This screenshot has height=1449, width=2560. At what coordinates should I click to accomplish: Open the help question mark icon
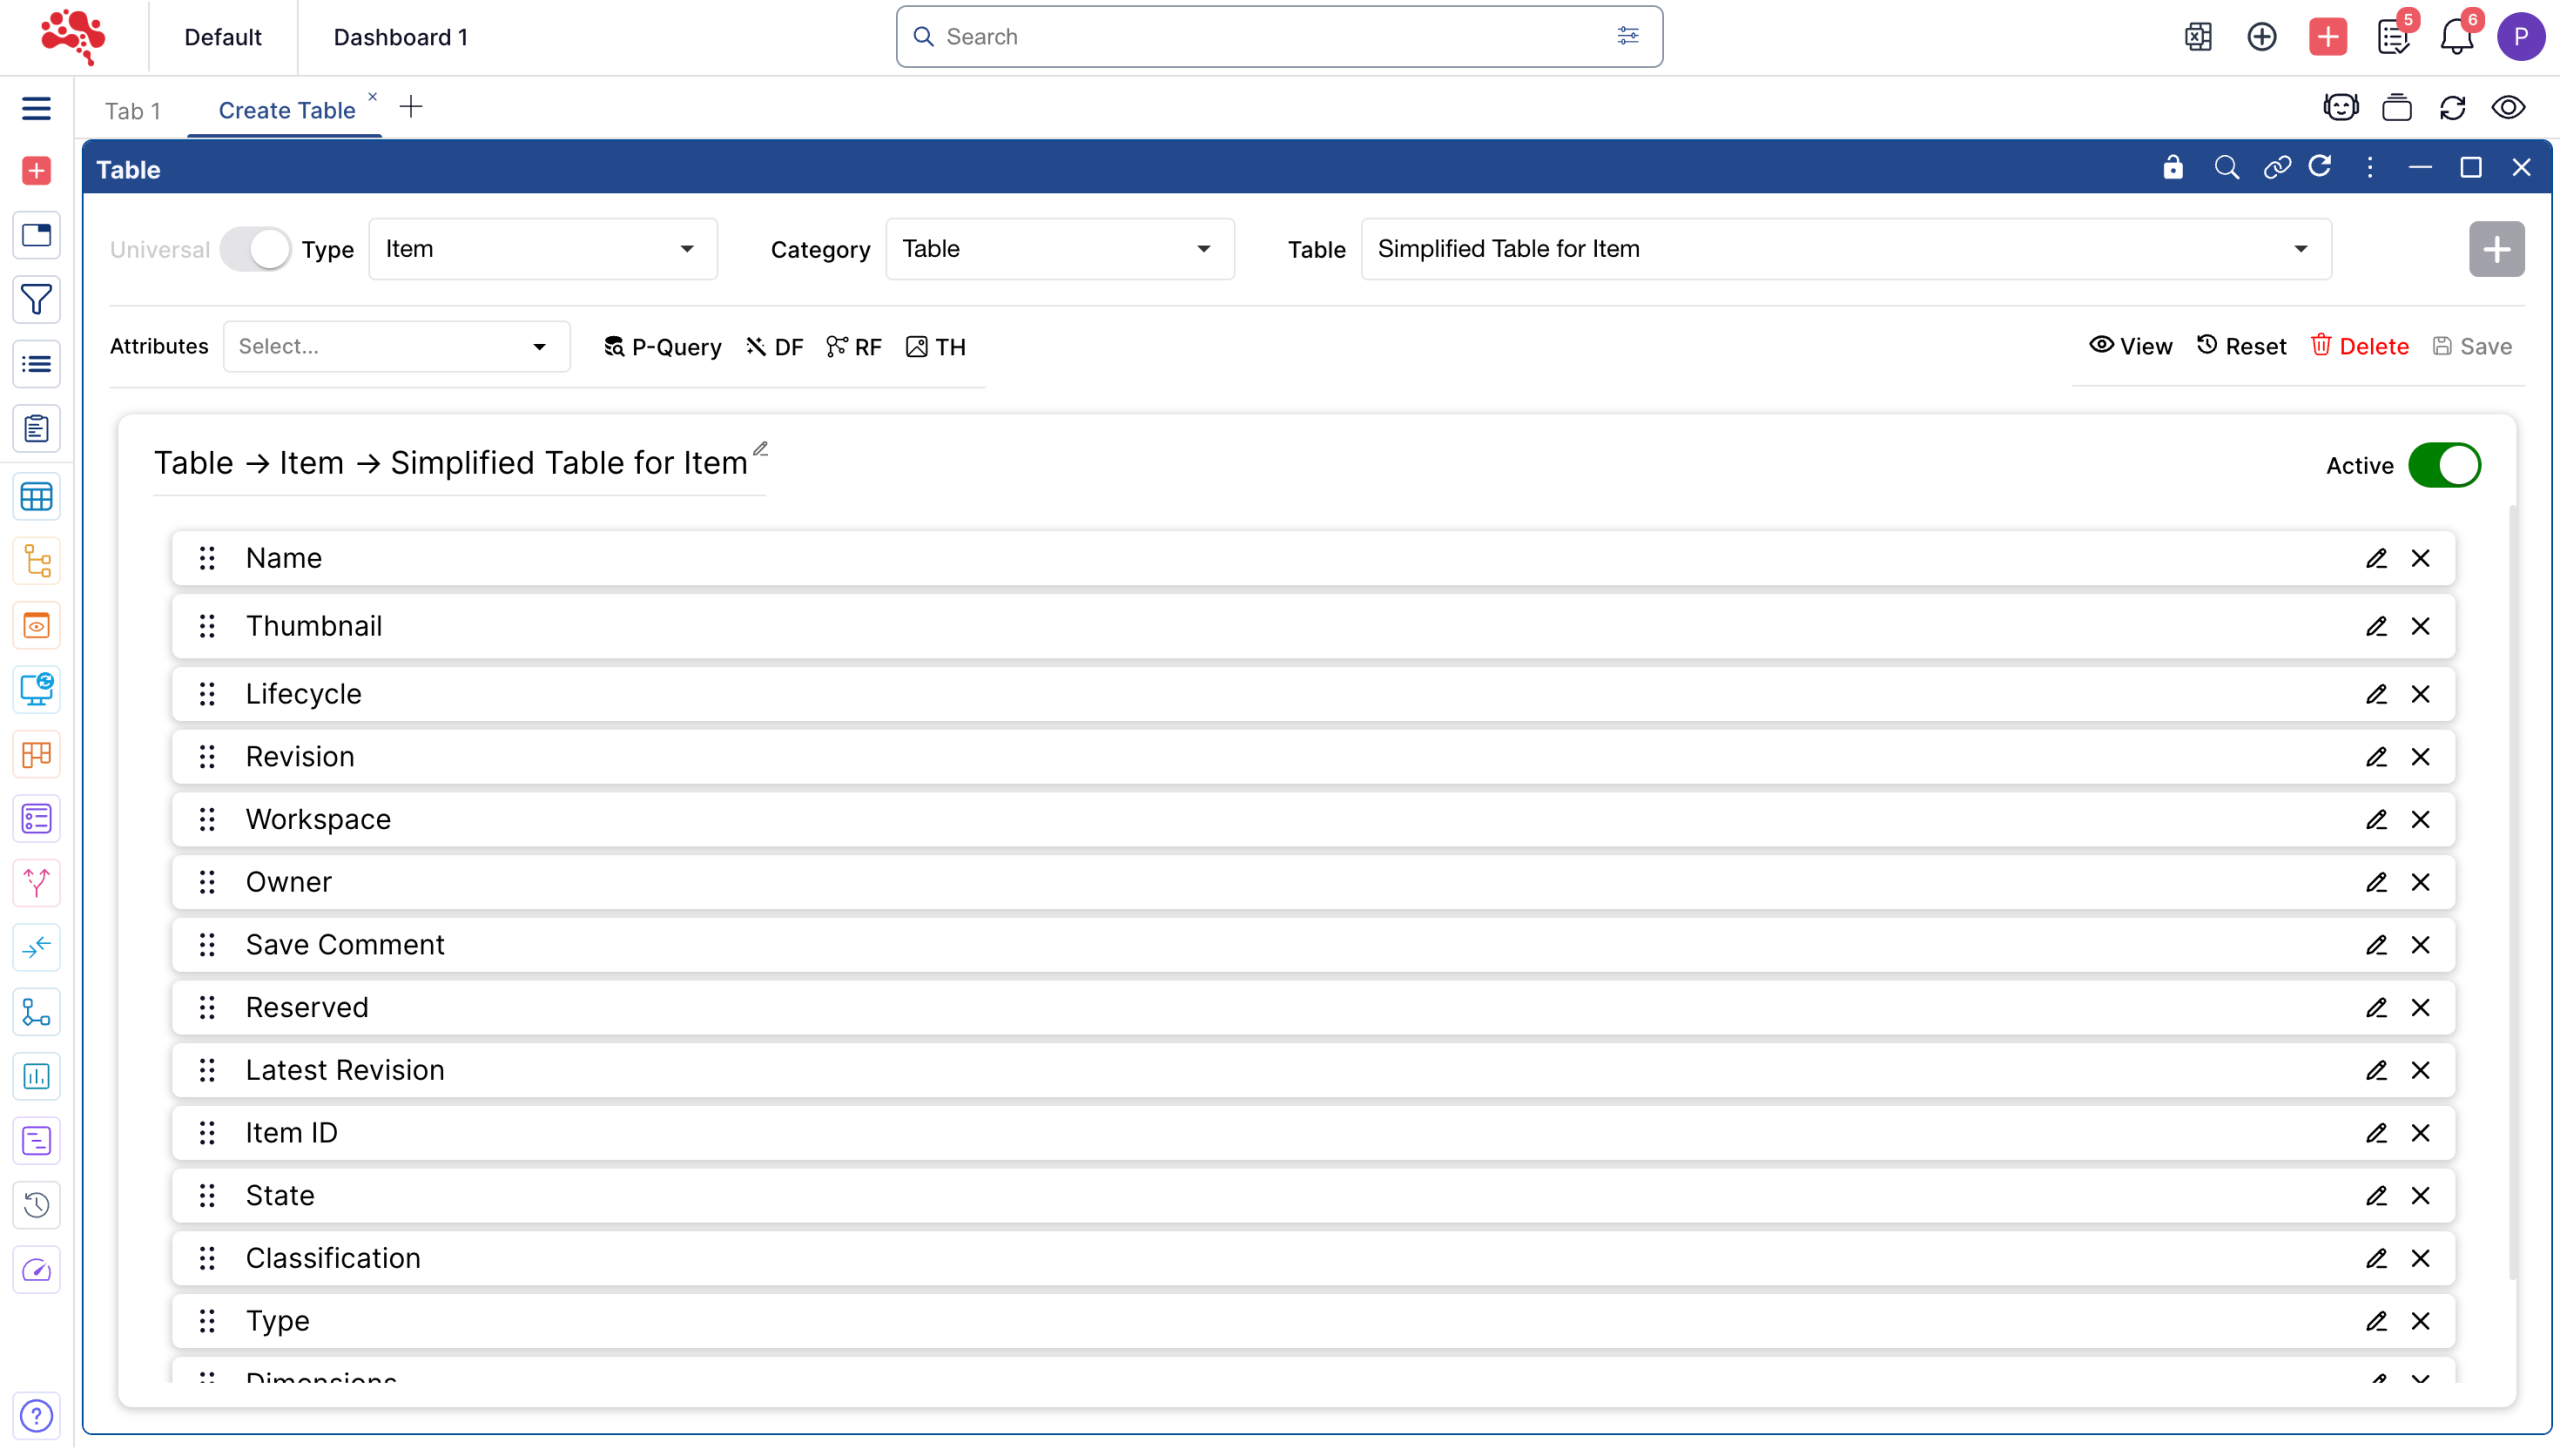37,1417
